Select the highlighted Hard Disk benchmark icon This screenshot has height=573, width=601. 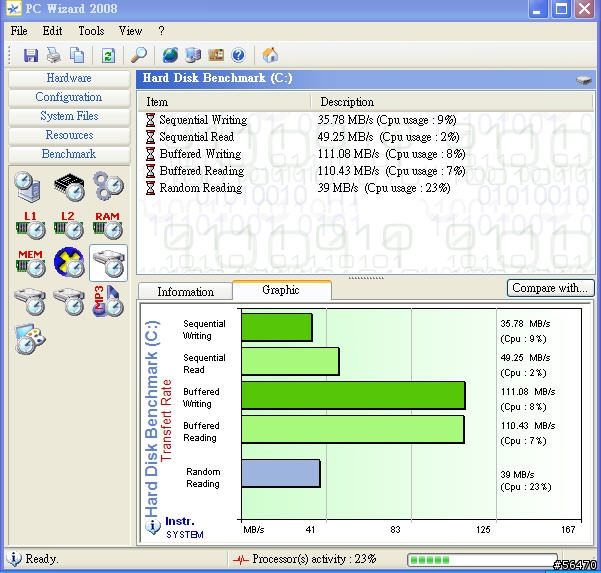tap(108, 263)
